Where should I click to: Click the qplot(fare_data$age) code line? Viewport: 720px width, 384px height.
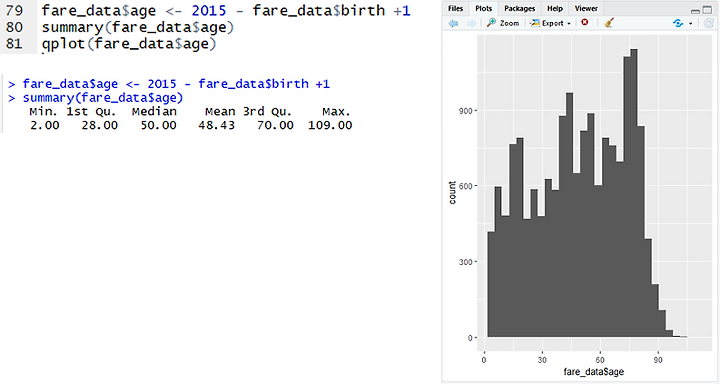point(129,44)
